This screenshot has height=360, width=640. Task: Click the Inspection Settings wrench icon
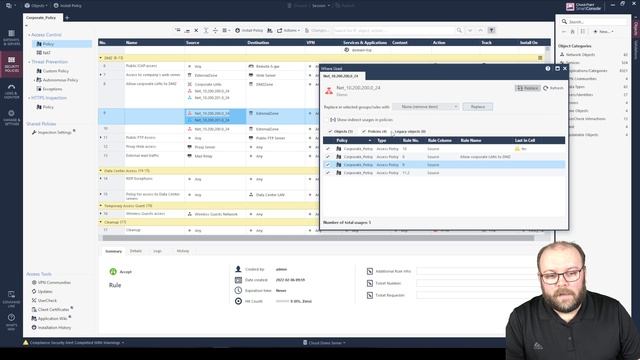click(x=34, y=132)
